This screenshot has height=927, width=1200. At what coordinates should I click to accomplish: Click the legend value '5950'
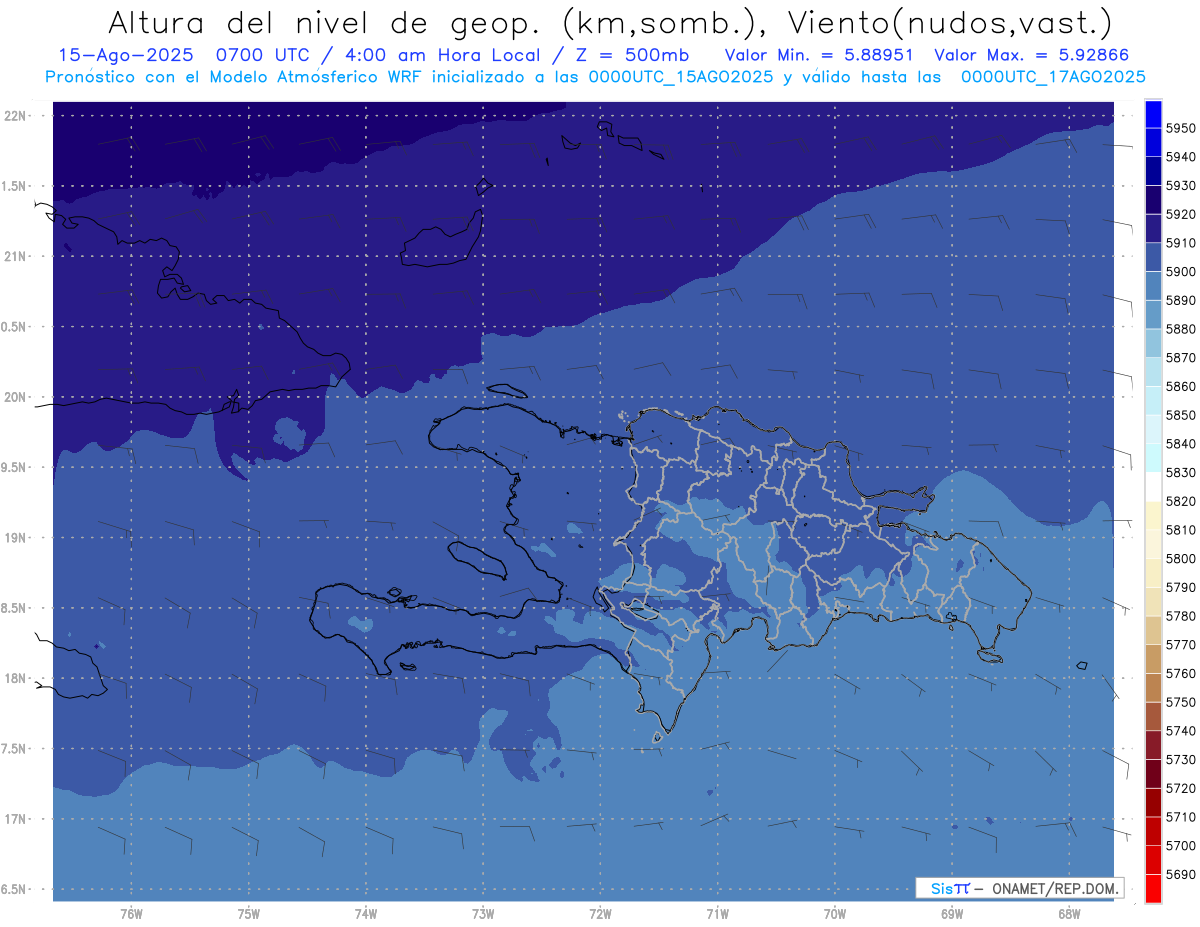coord(1180,128)
